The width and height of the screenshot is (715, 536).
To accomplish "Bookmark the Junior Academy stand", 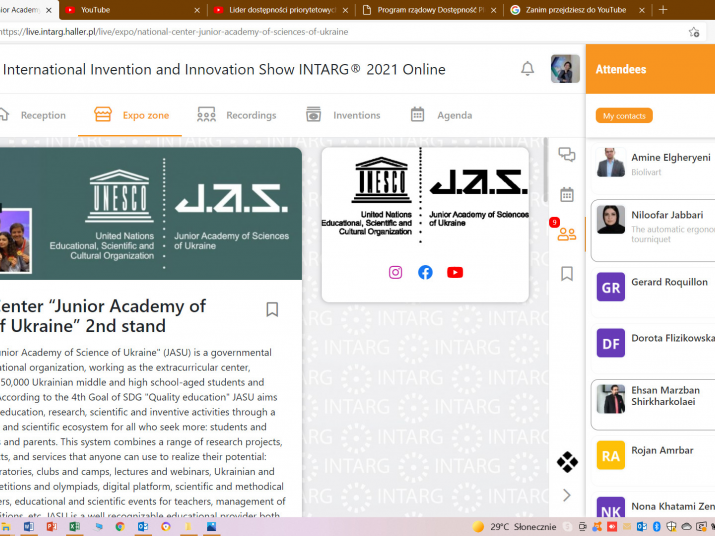I will 272,310.
